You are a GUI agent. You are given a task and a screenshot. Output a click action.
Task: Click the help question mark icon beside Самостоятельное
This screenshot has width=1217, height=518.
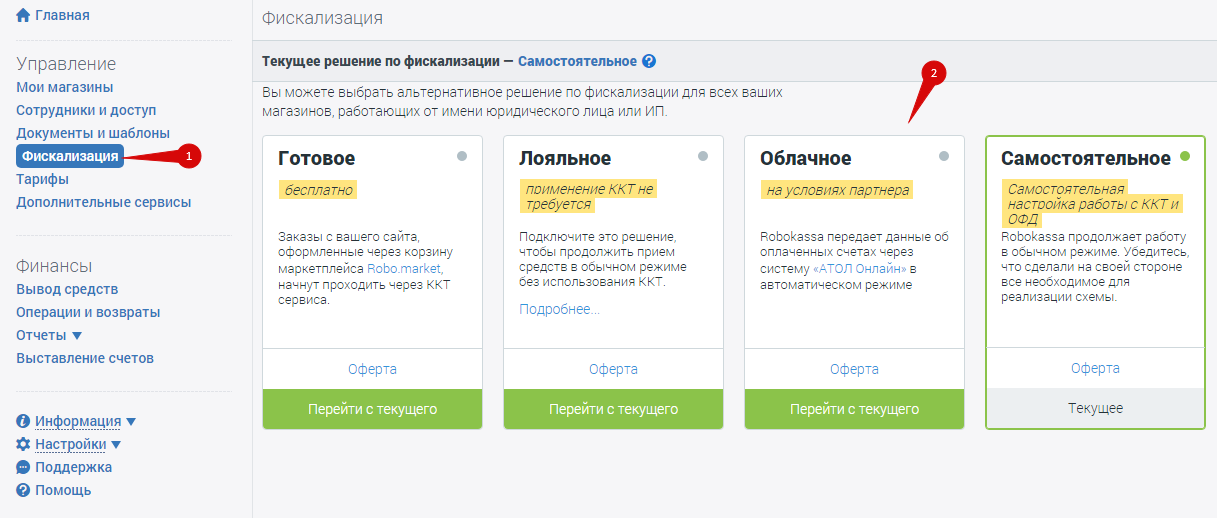click(649, 61)
